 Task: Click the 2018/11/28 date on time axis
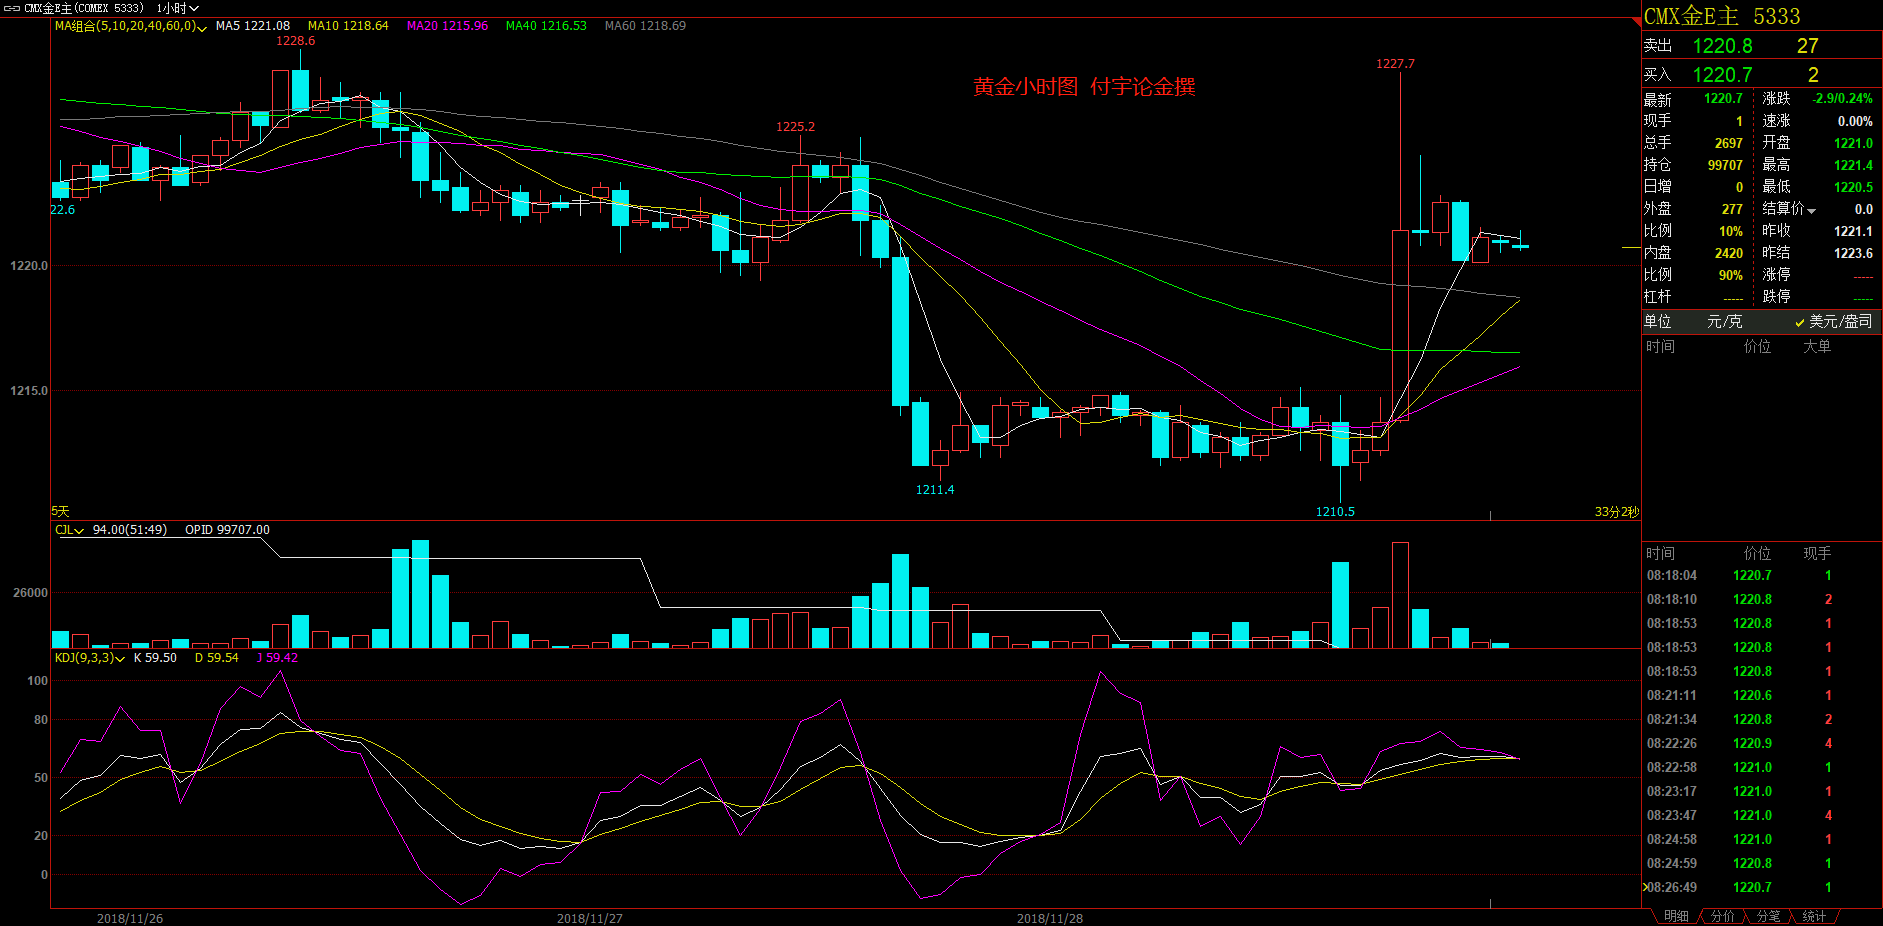point(1050,918)
